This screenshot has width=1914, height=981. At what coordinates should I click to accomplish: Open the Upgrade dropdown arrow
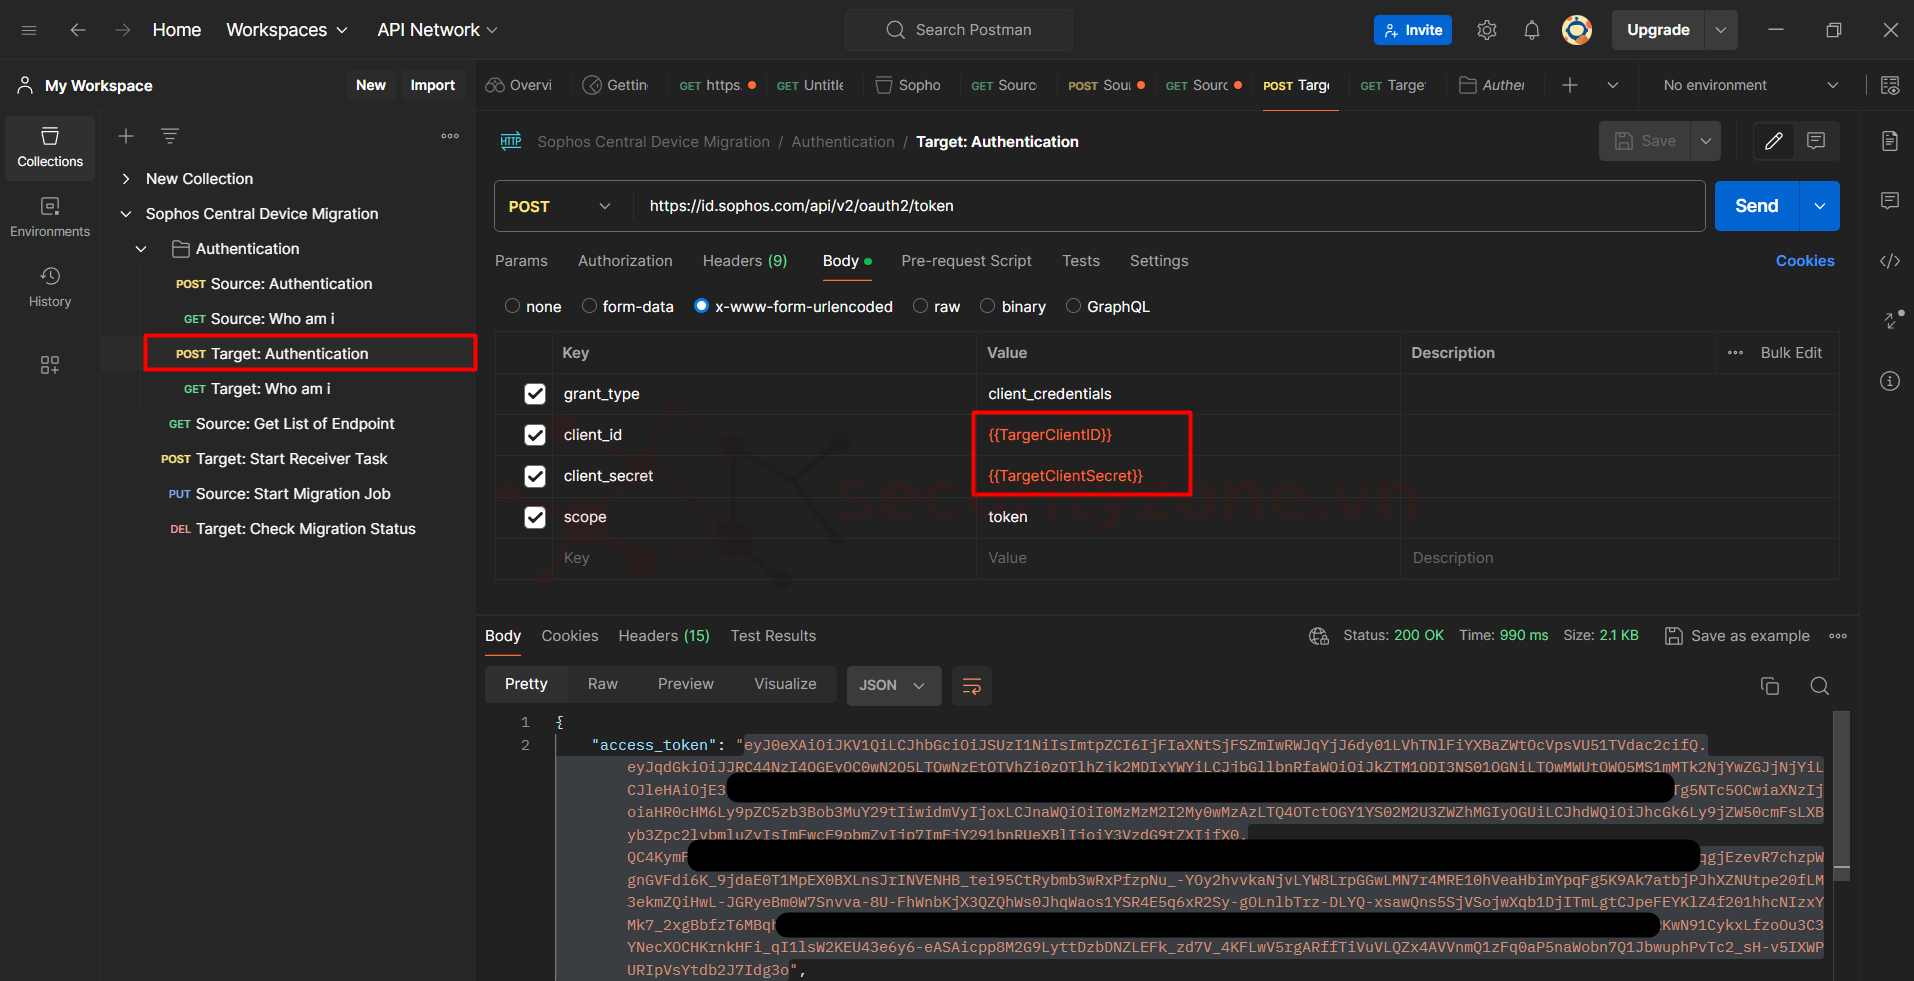1721,30
